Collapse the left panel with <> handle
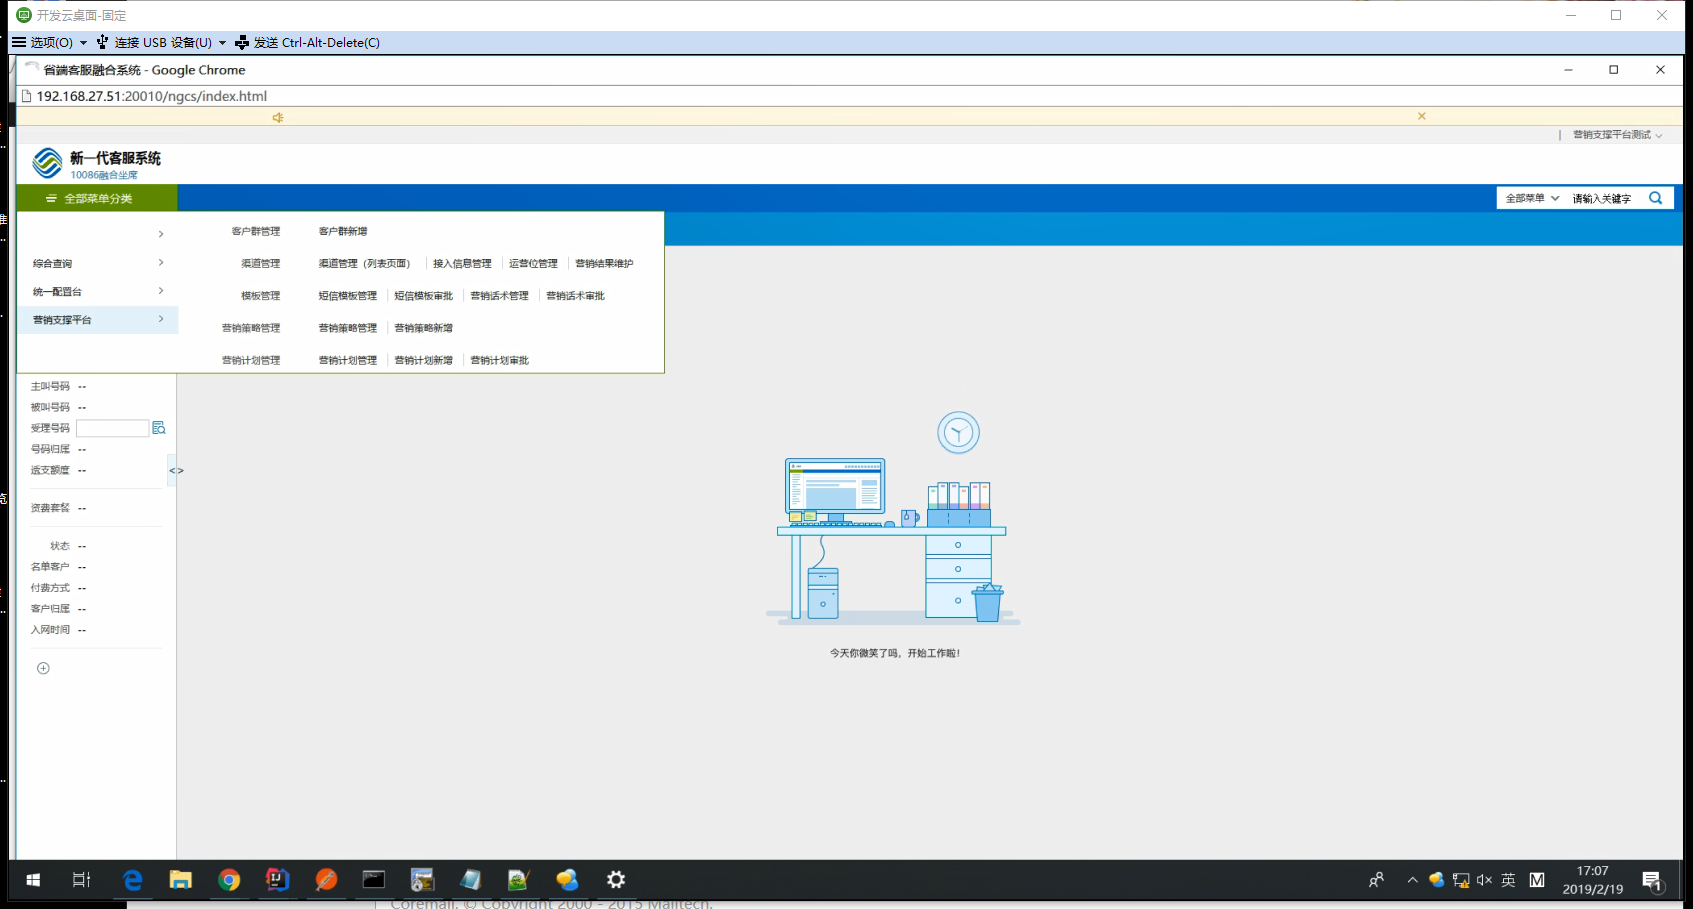This screenshot has width=1693, height=909. tap(176, 470)
